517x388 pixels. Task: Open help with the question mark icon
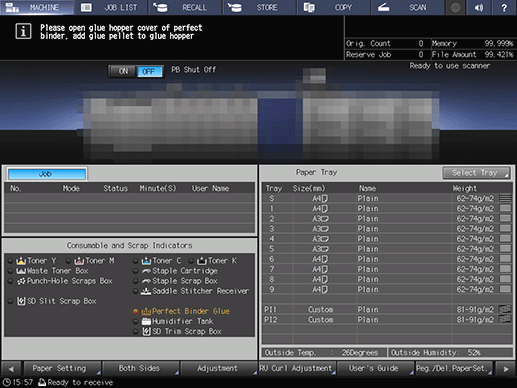[504, 7]
